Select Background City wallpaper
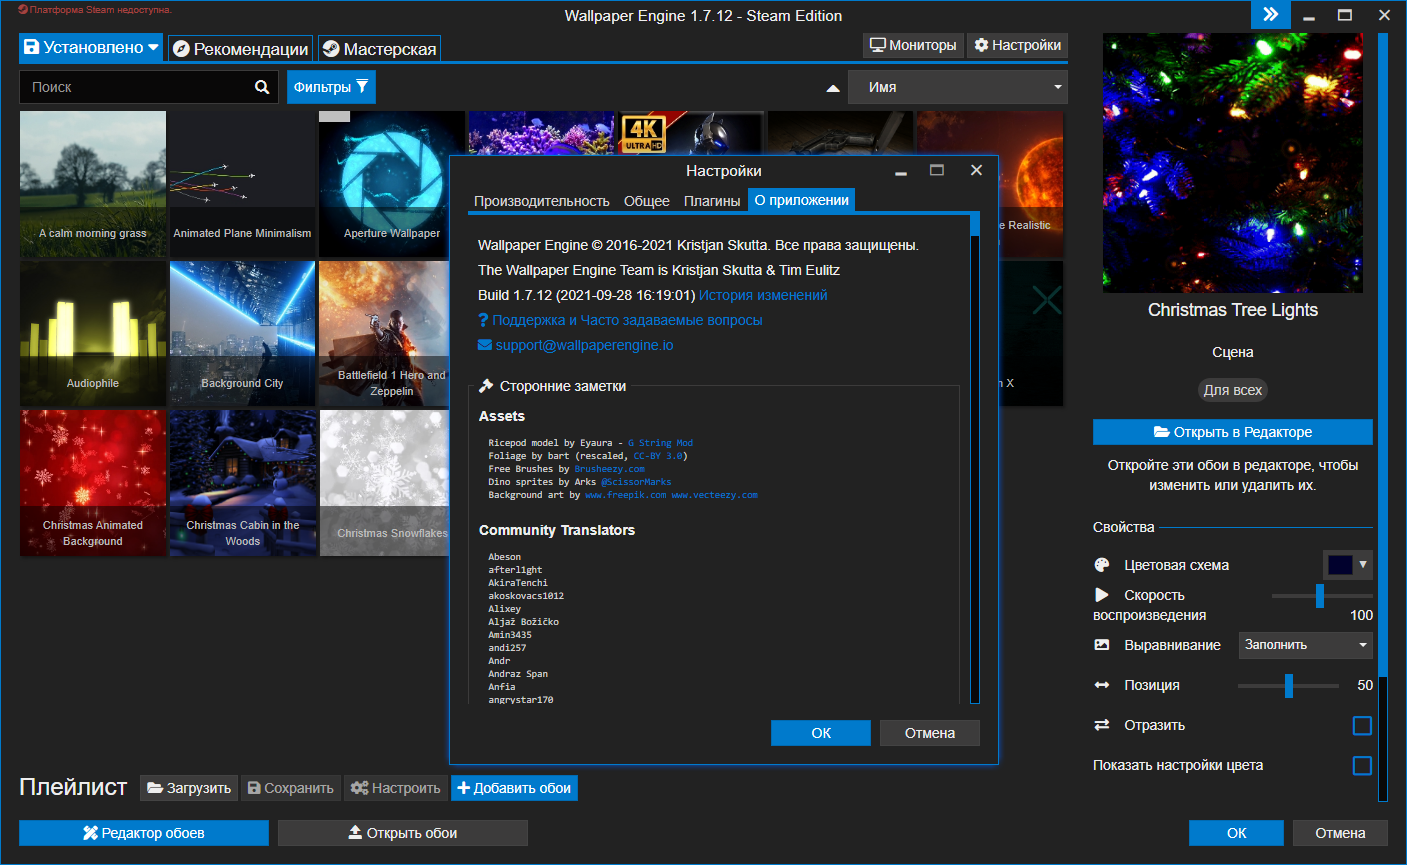 242,334
